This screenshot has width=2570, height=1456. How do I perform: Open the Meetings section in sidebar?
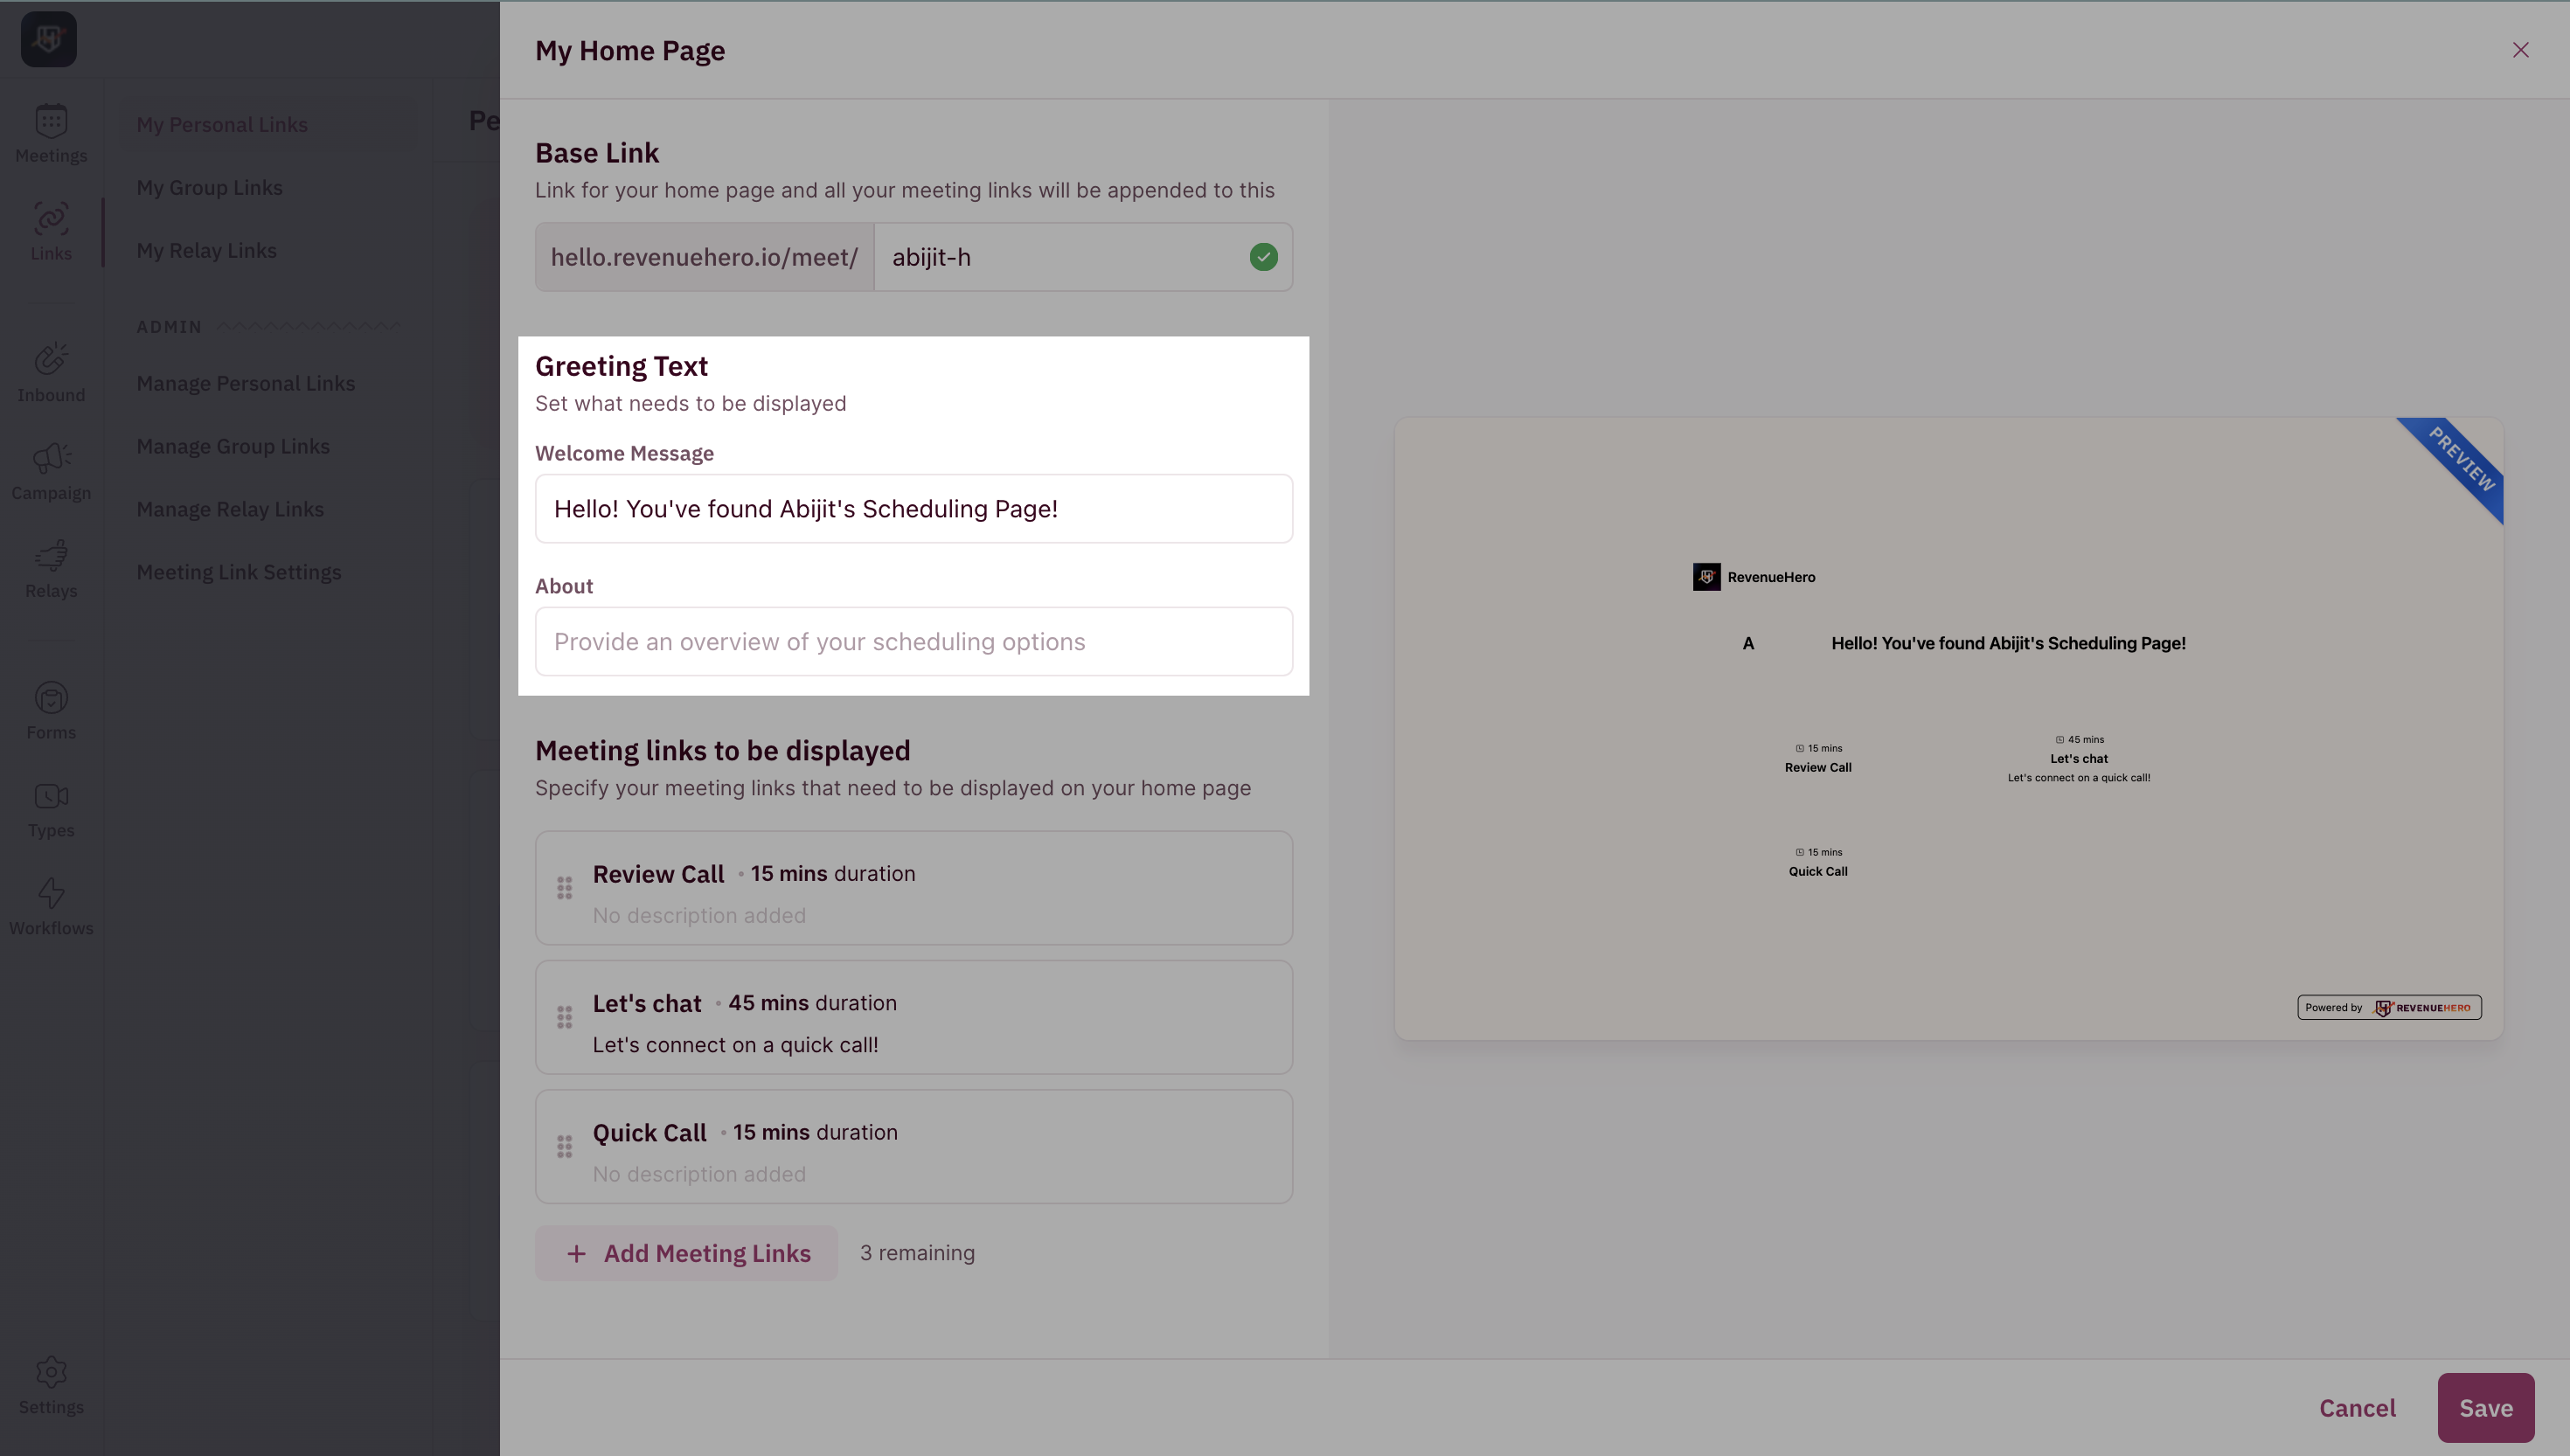point(51,134)
